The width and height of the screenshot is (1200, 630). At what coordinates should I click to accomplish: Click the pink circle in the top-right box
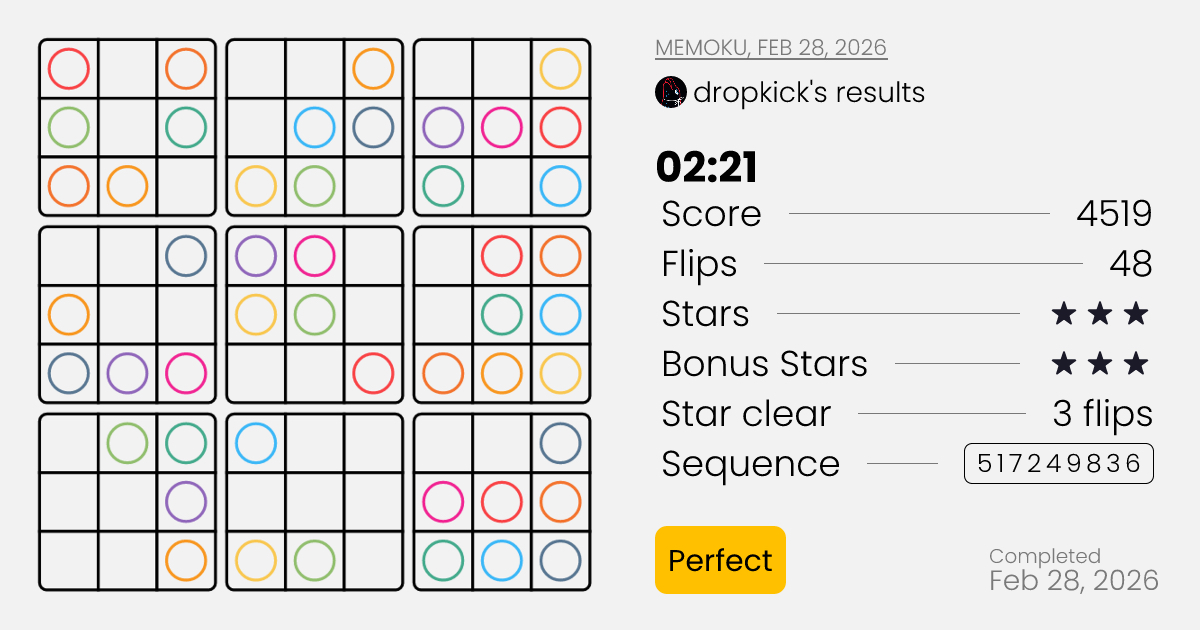click(502, 127)
